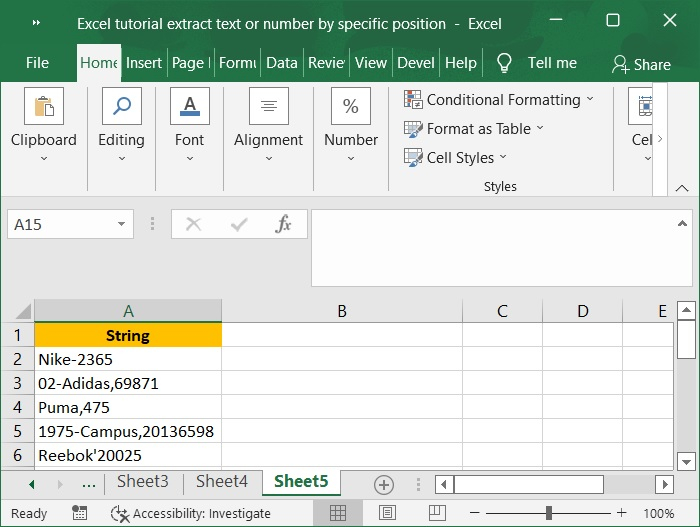Switch to the Sheet4 worksheet tab
The height and width of the screenshot is (527, 700).
pyautogui.click(x=221, y=482)
